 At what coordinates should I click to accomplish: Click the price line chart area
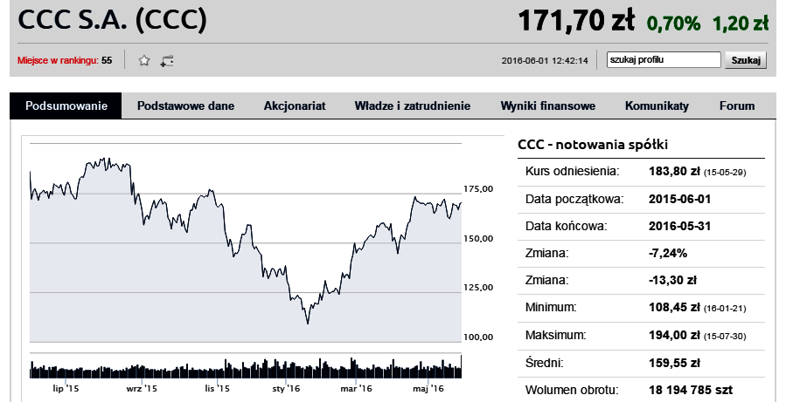pyautogui.click(x=245, y=240)
